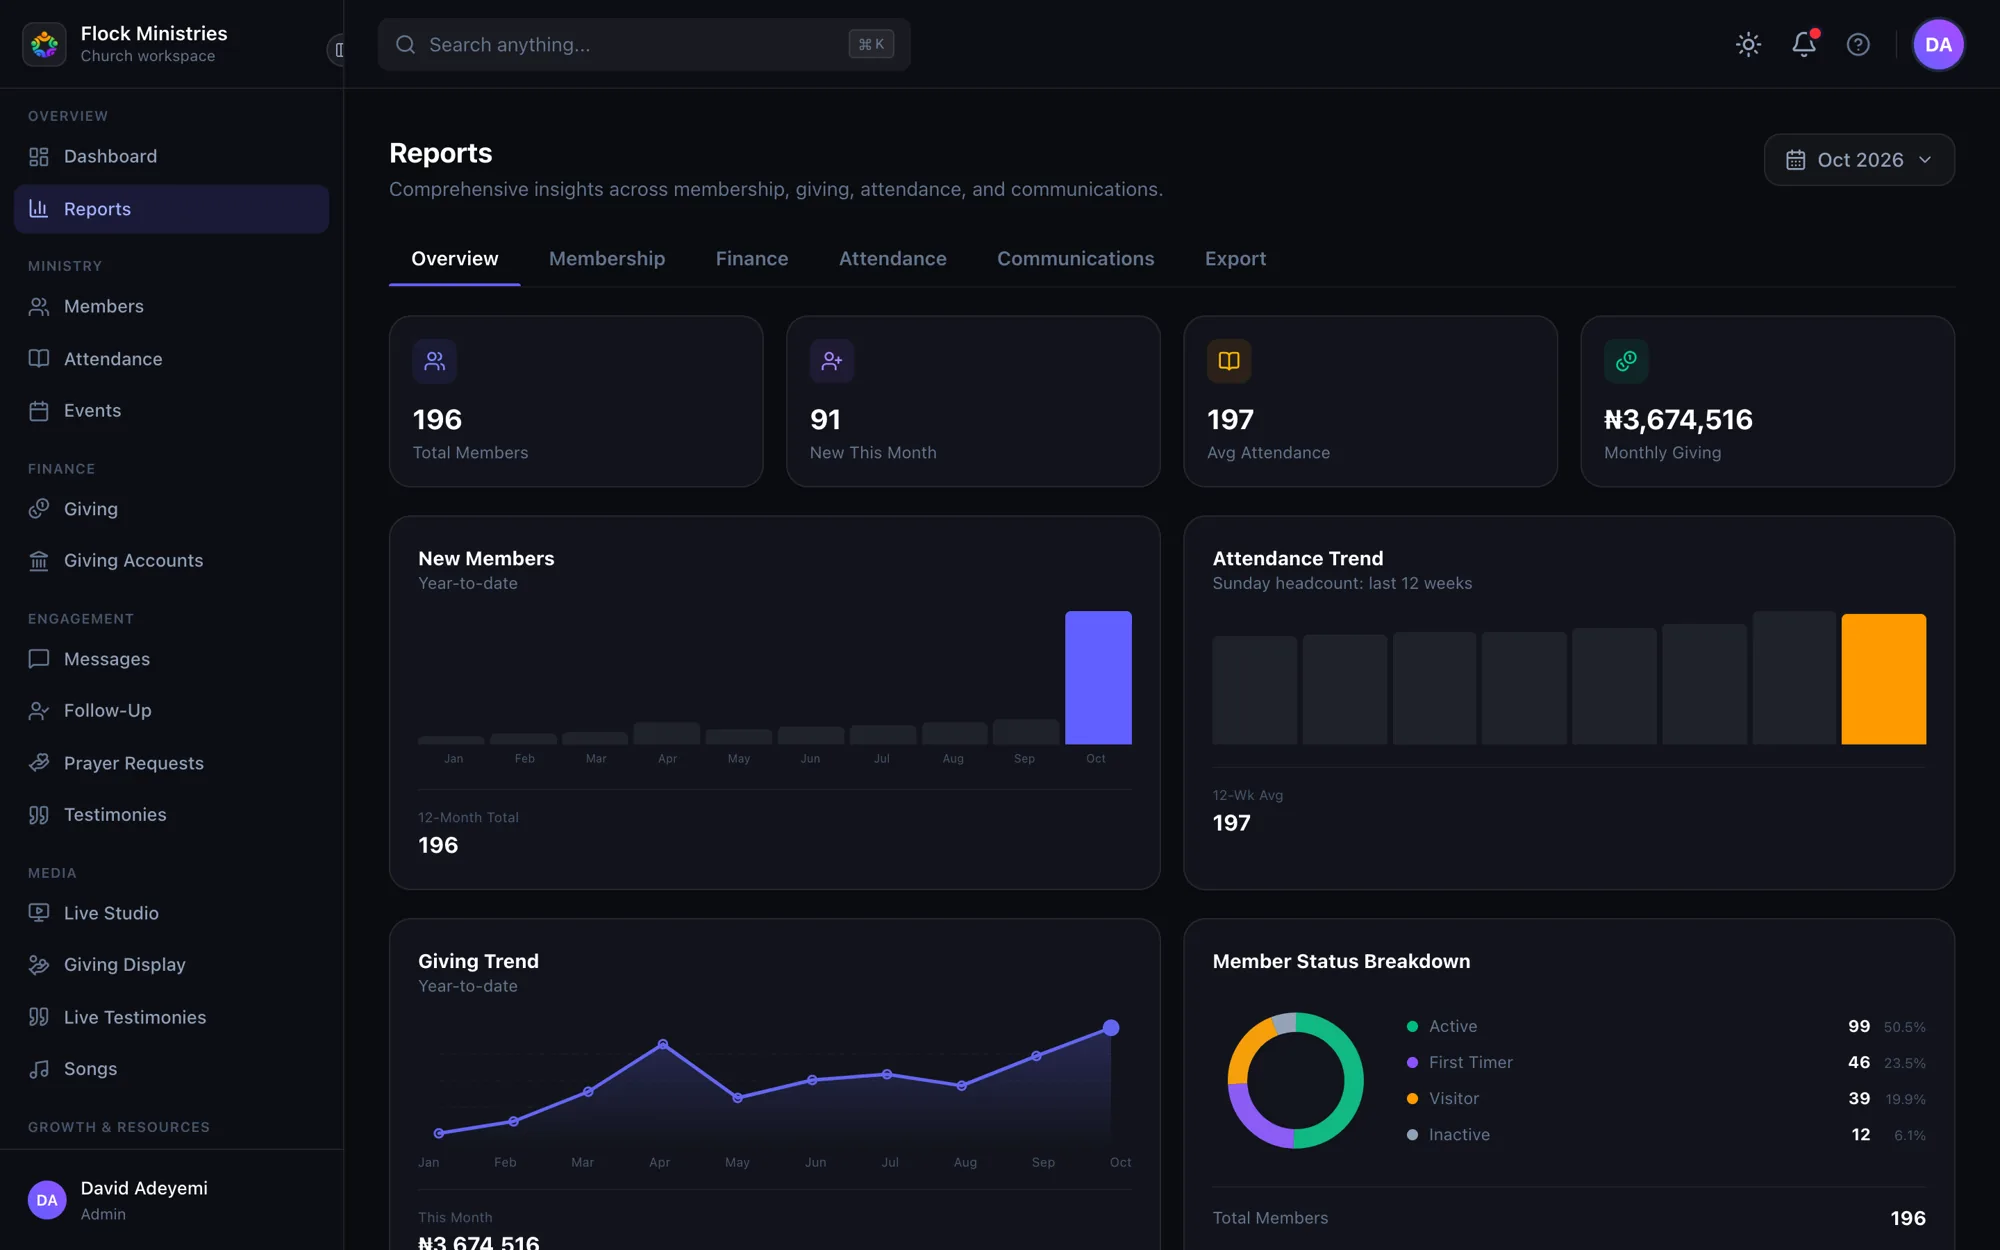
Task: Click the calendar icon in the date picker
Action: pyautogui.click(x=1796, y=160)
